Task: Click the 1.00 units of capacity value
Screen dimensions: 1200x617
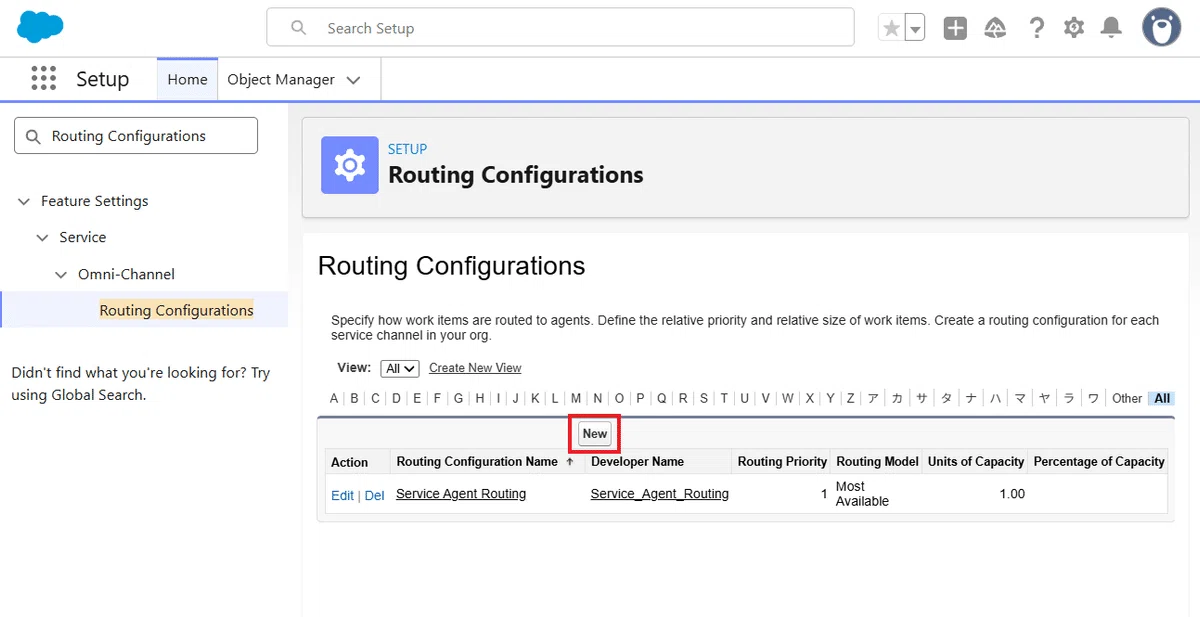Action: tap(1012, 494)
